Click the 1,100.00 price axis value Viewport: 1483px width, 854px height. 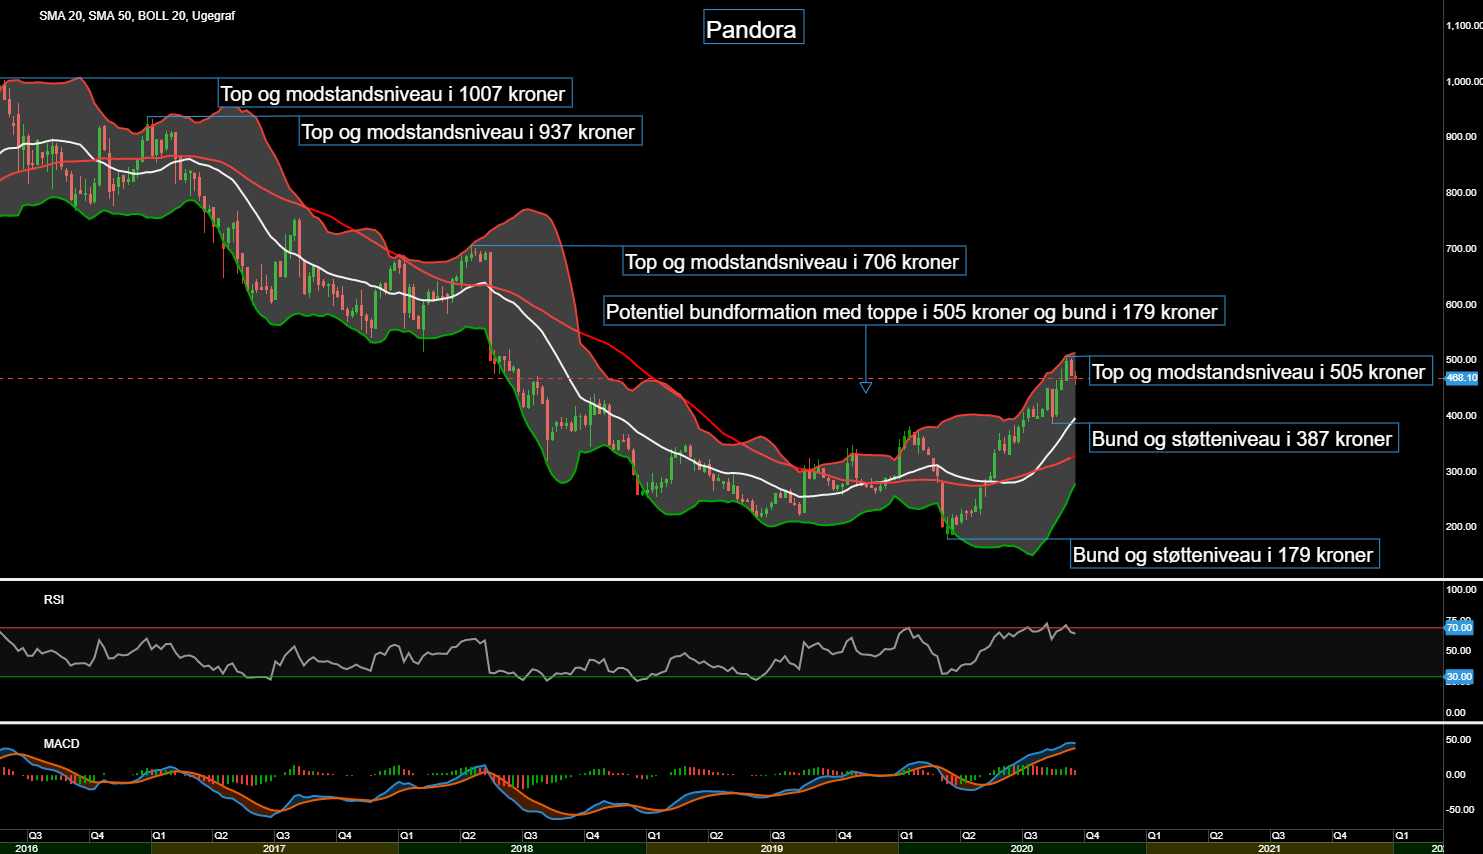1464,26
